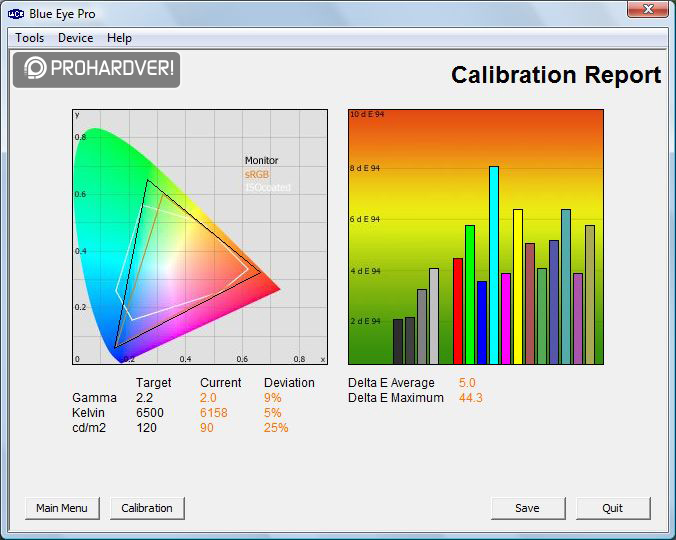
Task: Click the target cd/m2 value 120
Action: click(x=146, y=428)
